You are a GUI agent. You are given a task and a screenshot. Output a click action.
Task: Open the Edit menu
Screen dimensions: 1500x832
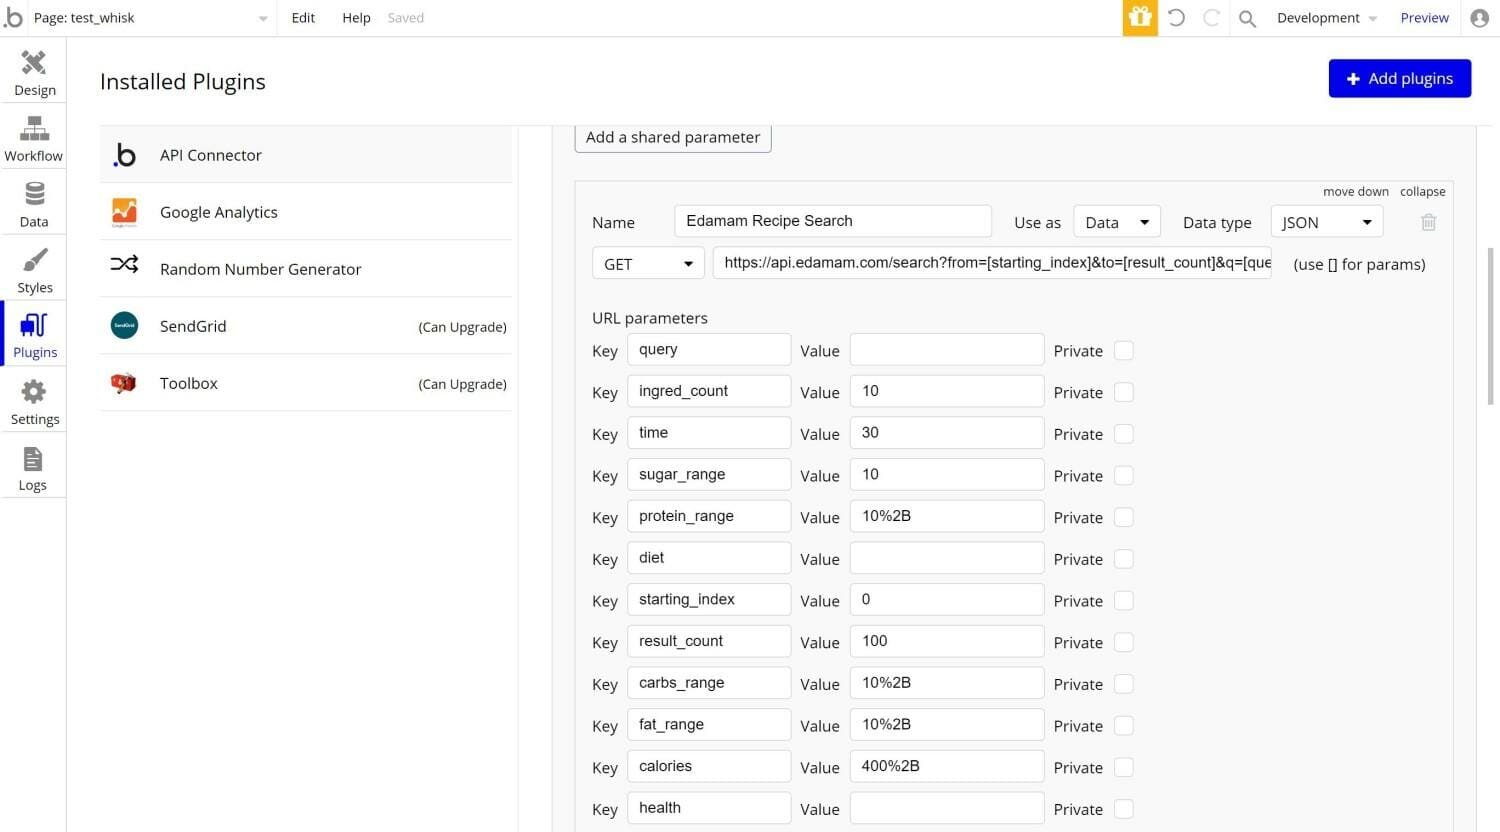303,18
